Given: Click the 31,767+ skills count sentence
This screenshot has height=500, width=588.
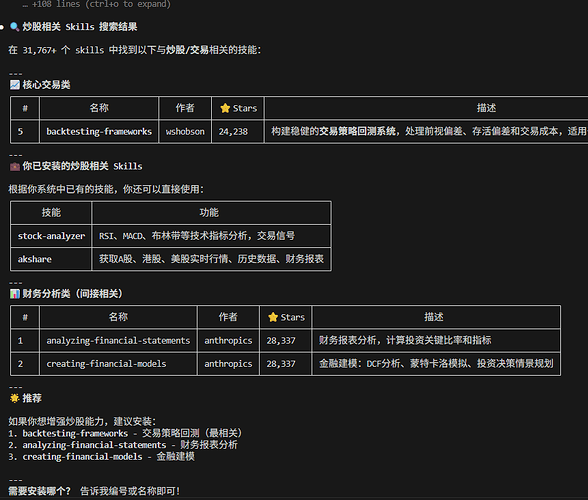Looking at the screenshot, I should click(x=135, y=50).
